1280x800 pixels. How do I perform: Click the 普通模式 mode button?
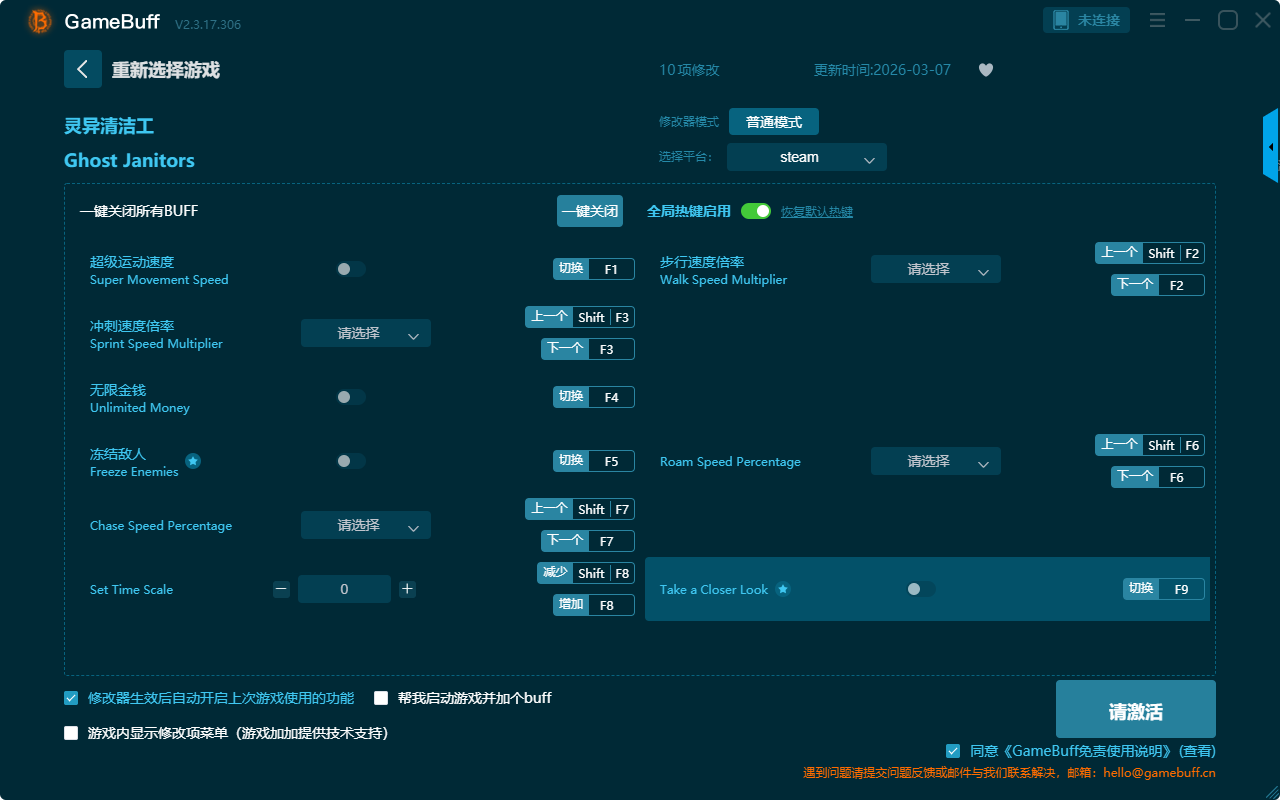pos(773,122)
